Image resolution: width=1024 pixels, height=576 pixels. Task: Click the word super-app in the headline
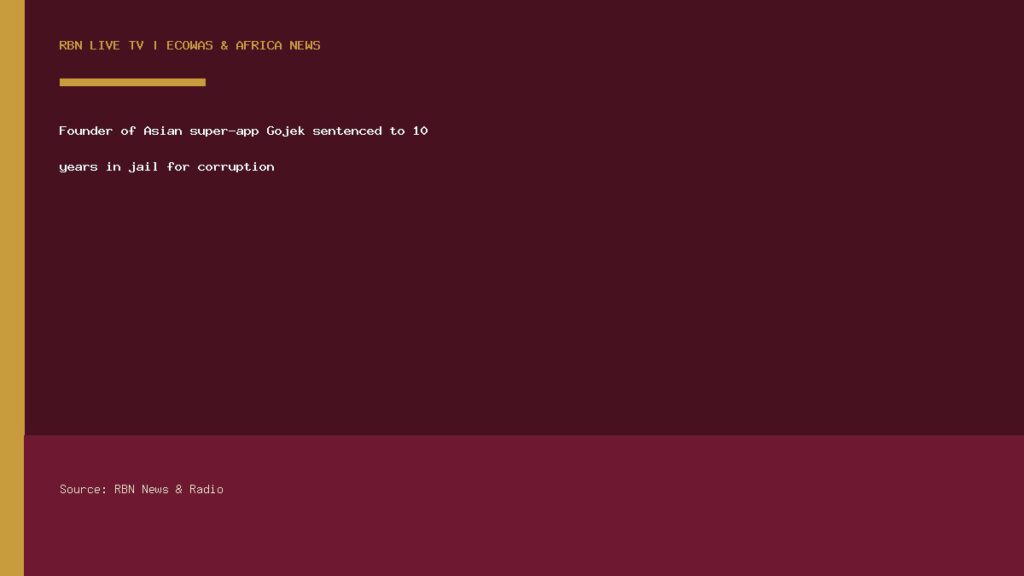tap(224, 131)
